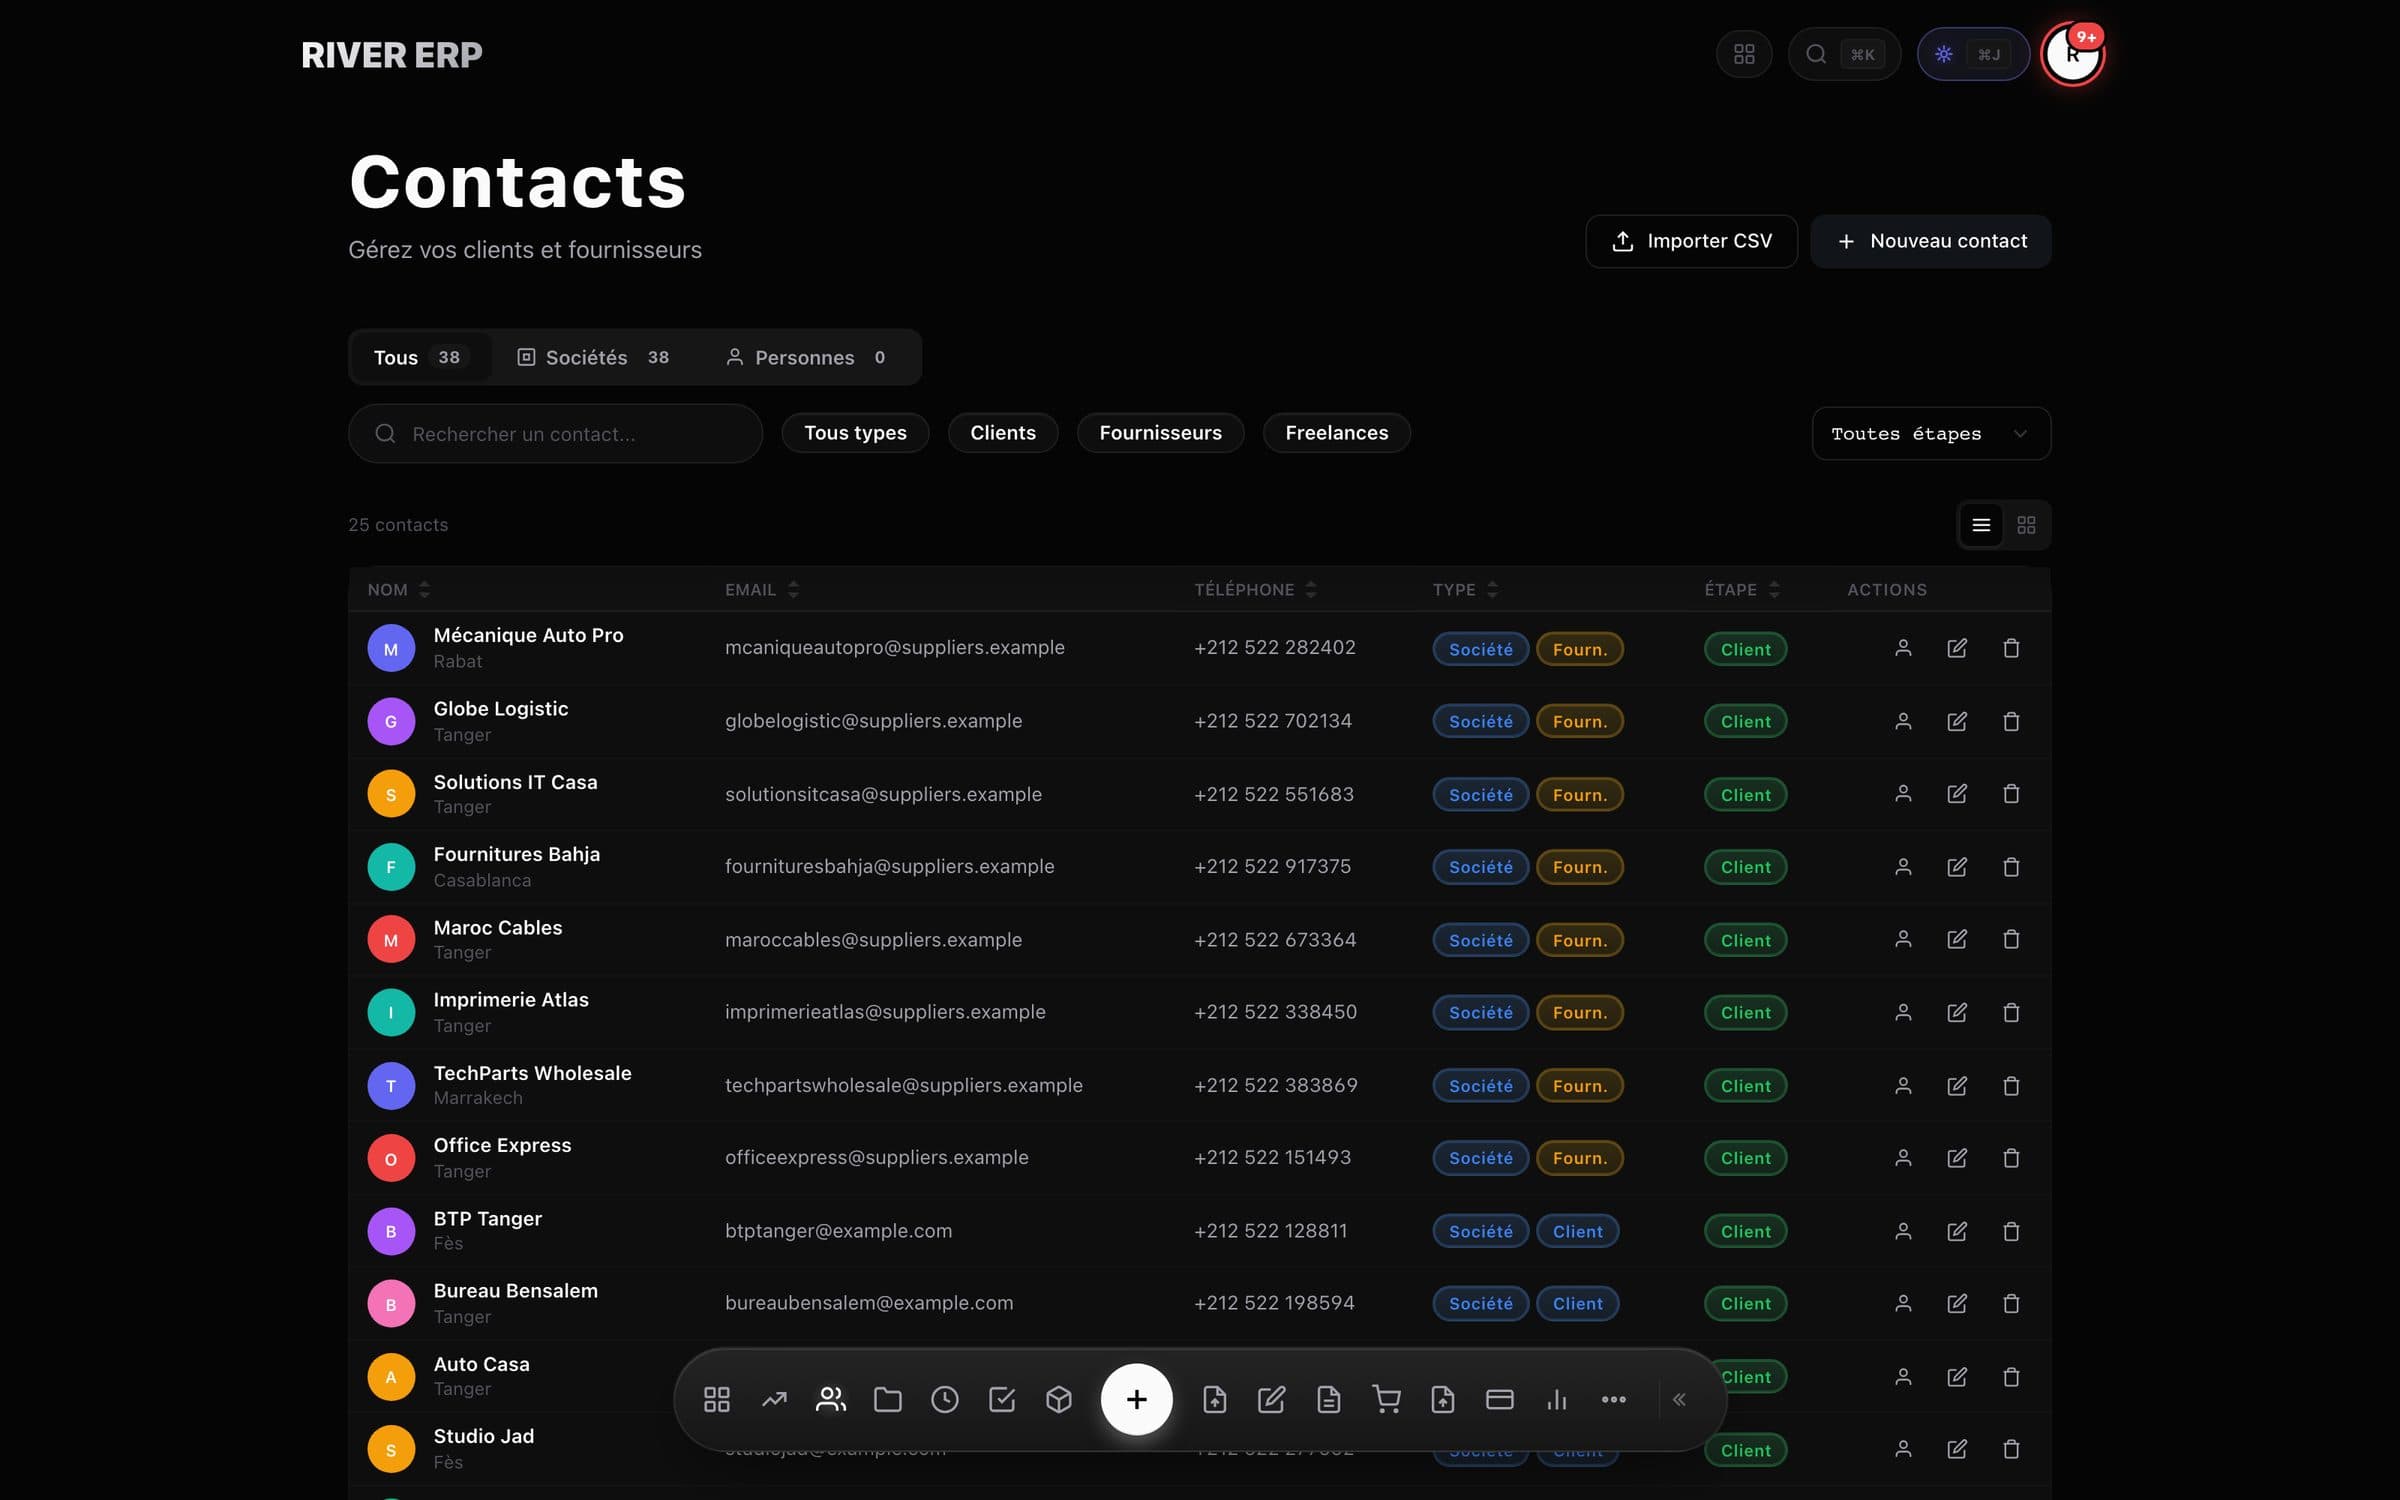Click the Importer CSV button
2400x1500 pixels.
click(1691, 241)
